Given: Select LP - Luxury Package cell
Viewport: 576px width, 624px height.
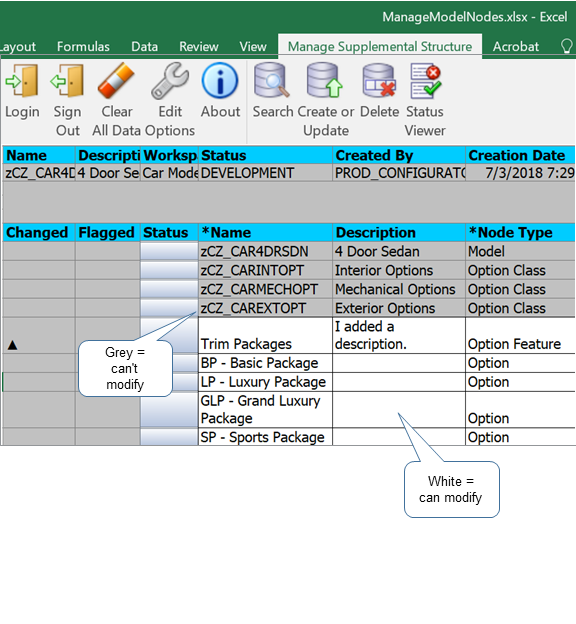Looking at the screenshot, I should point(266,382).
